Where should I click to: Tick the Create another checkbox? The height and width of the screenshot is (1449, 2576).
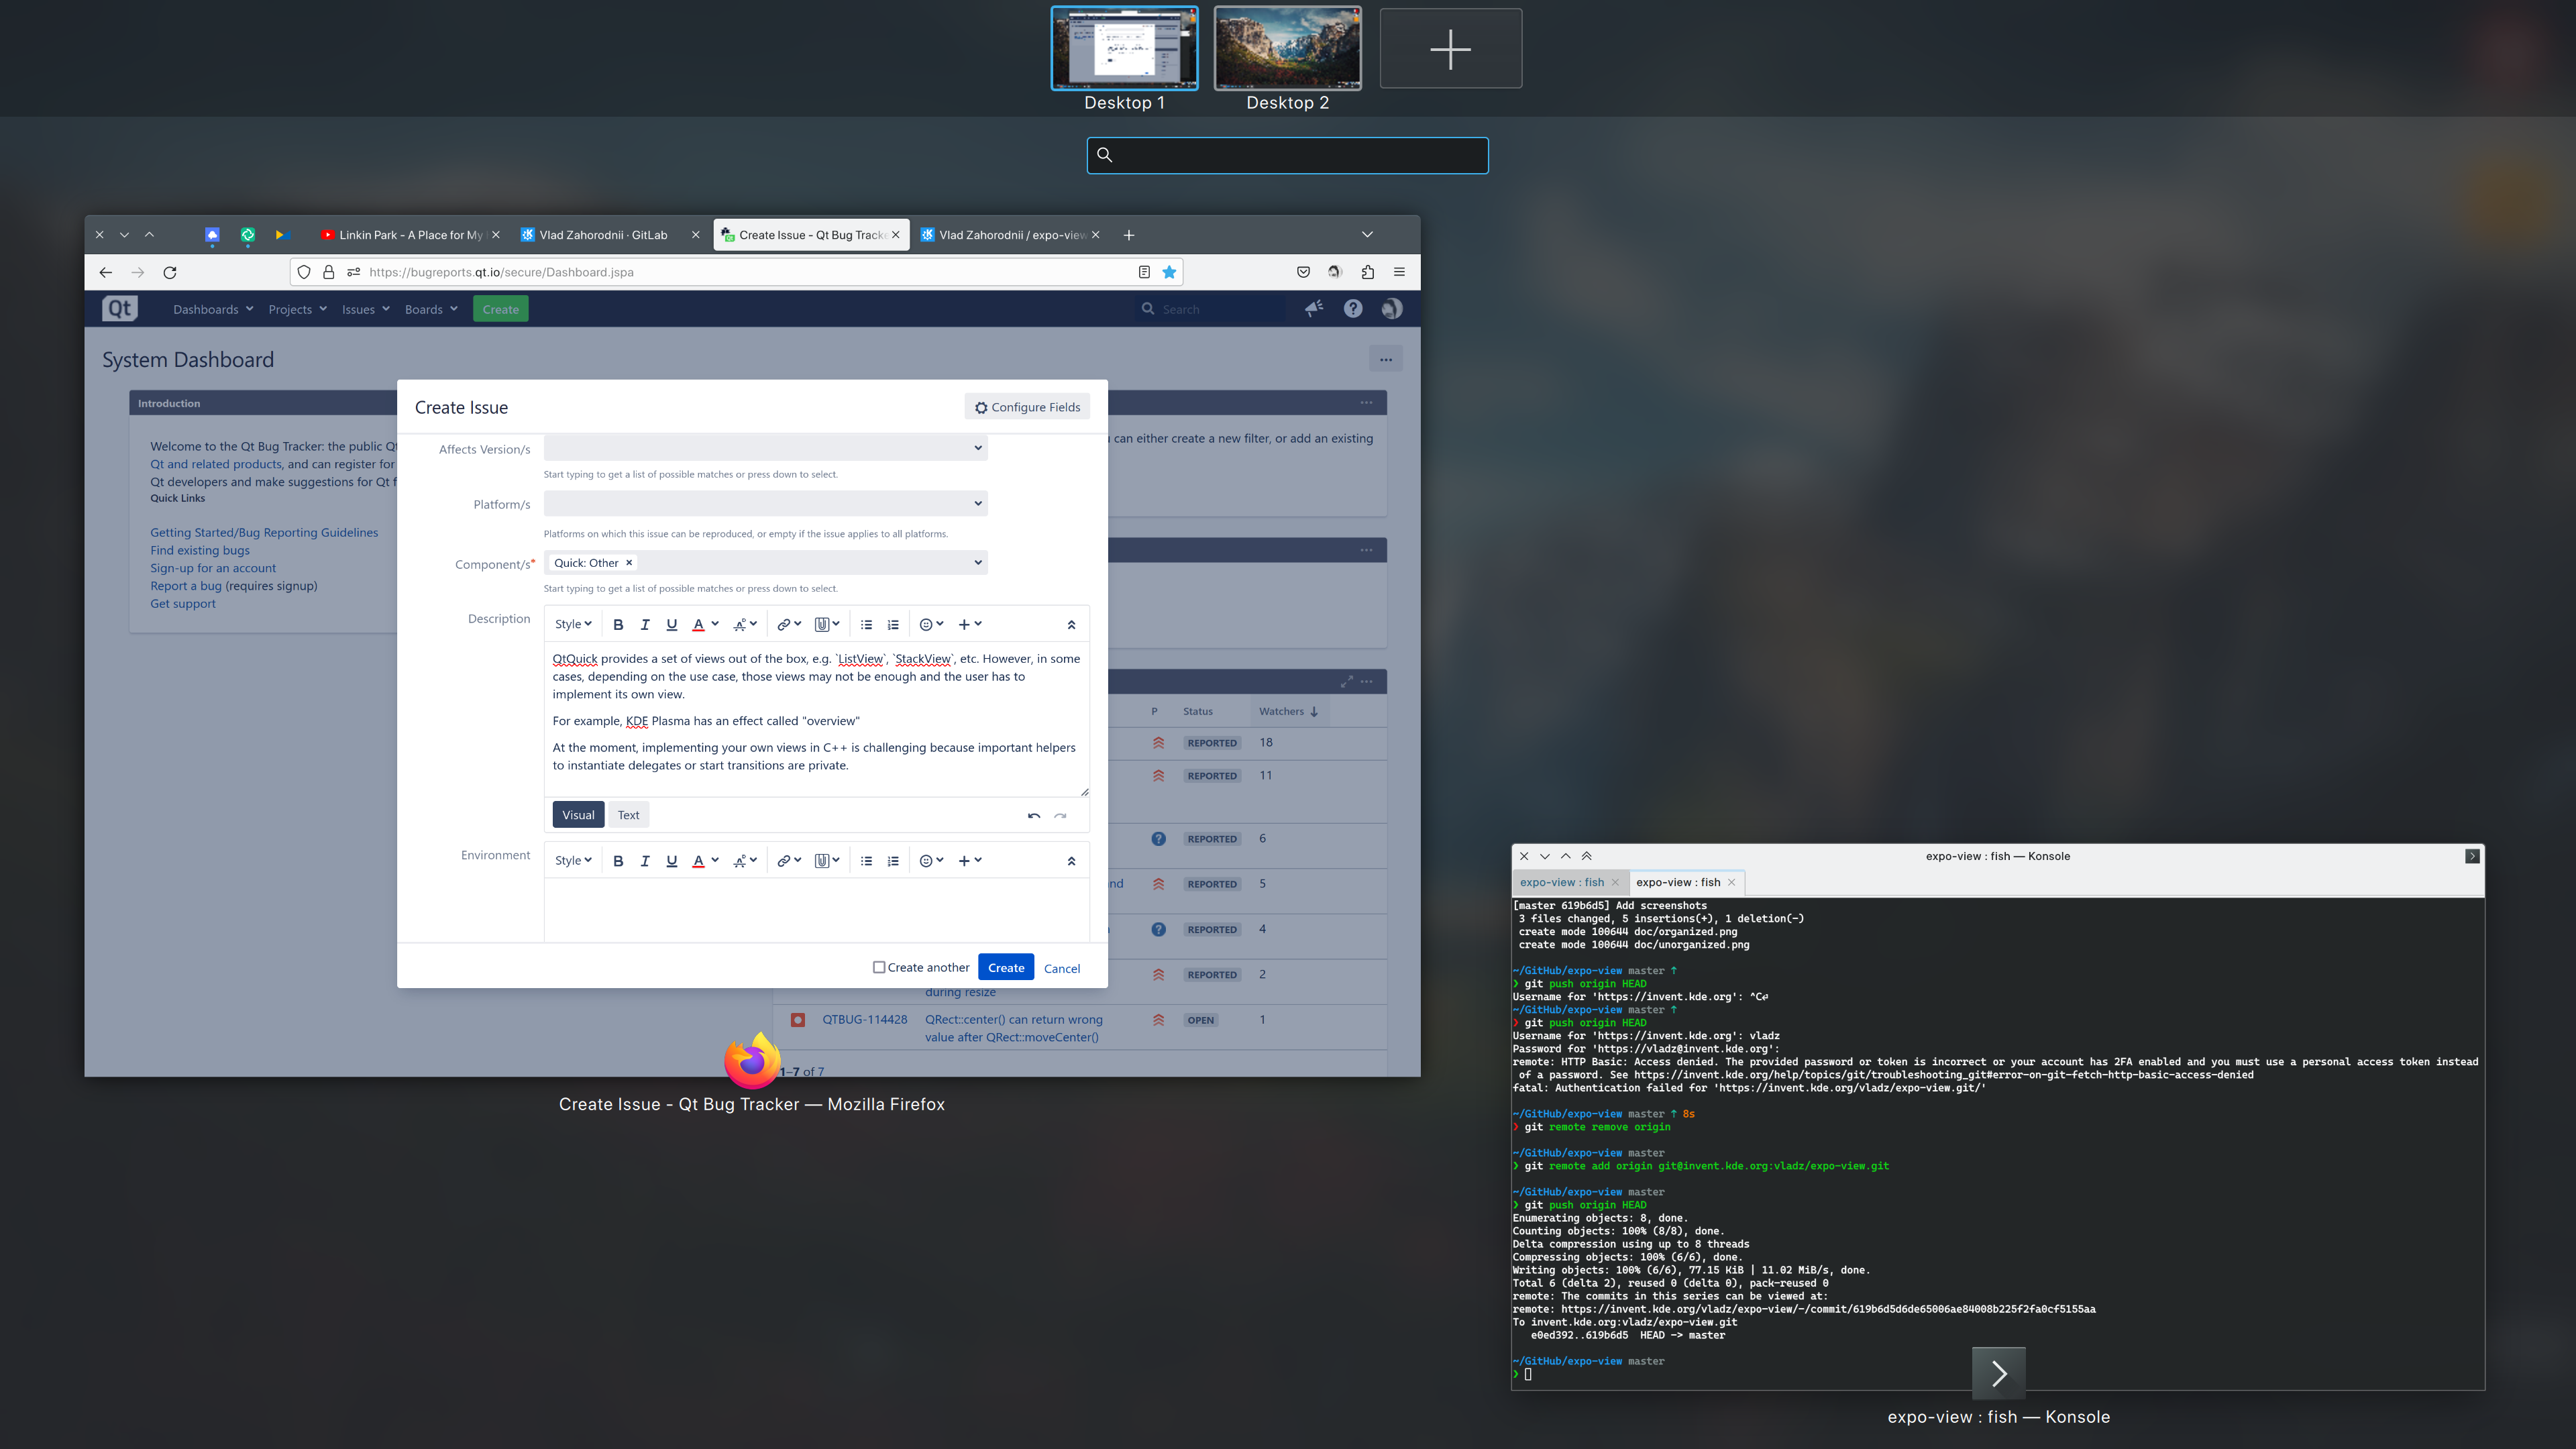click(x=879, y=967)
